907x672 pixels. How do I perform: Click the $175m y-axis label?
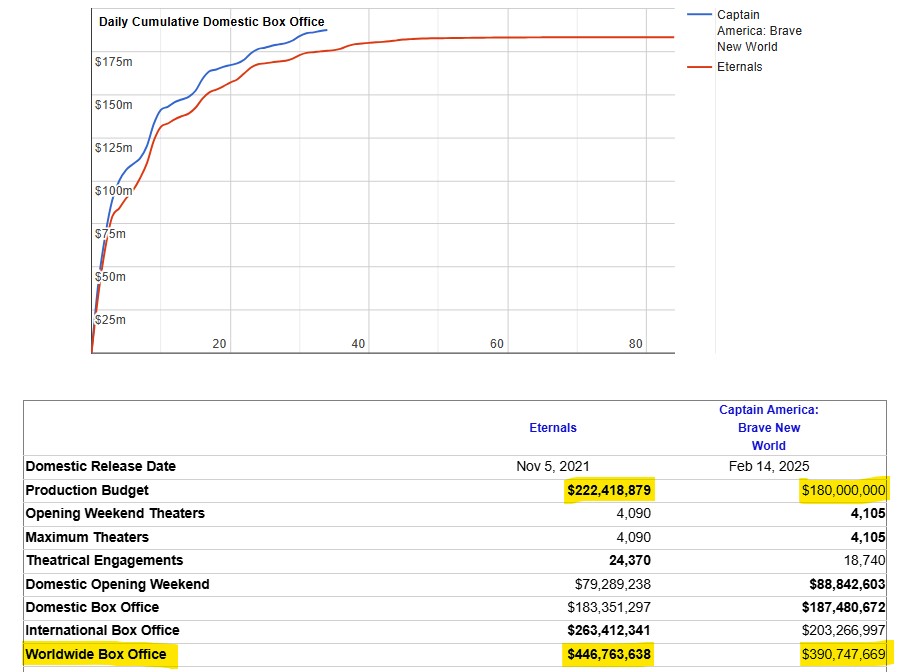(113, 62)
